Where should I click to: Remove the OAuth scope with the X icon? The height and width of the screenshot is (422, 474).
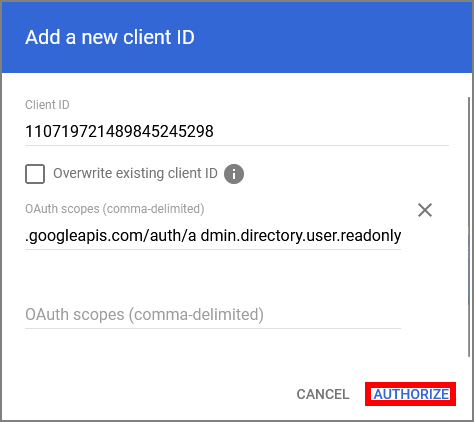coord(425,210)
